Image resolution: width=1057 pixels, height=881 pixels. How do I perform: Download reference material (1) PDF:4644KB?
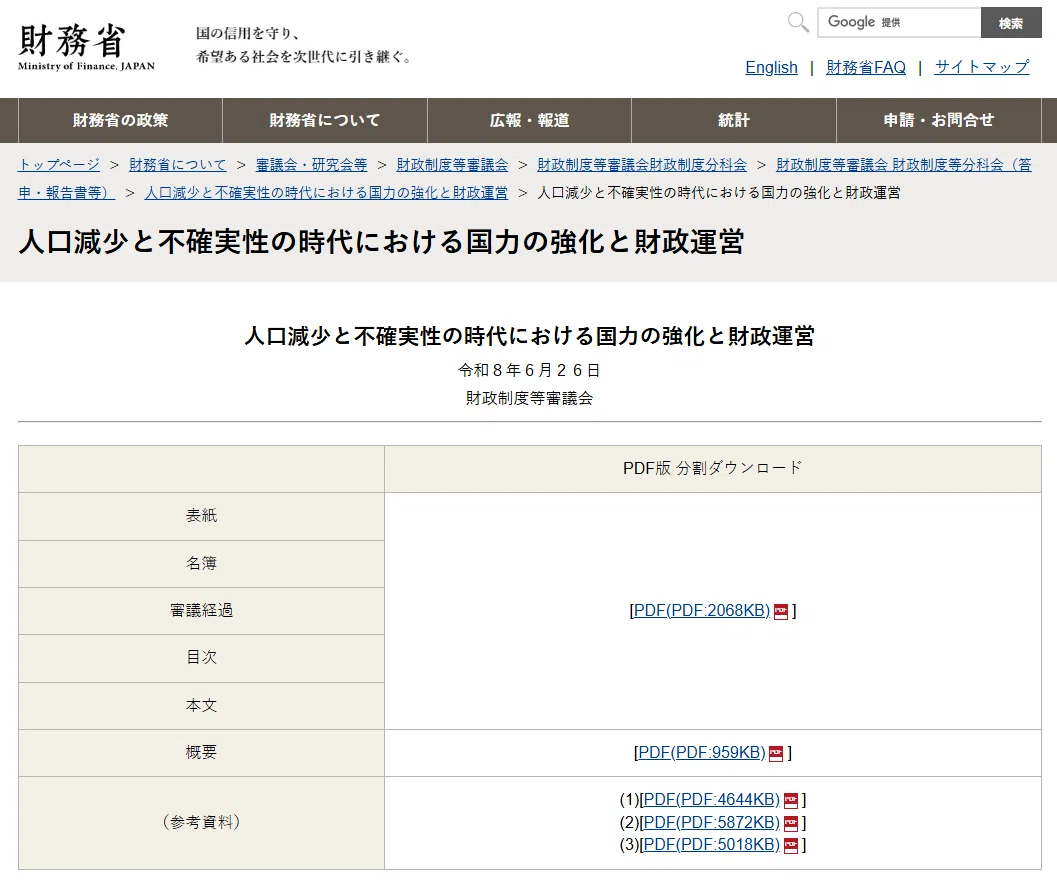(x=711, y=800)
